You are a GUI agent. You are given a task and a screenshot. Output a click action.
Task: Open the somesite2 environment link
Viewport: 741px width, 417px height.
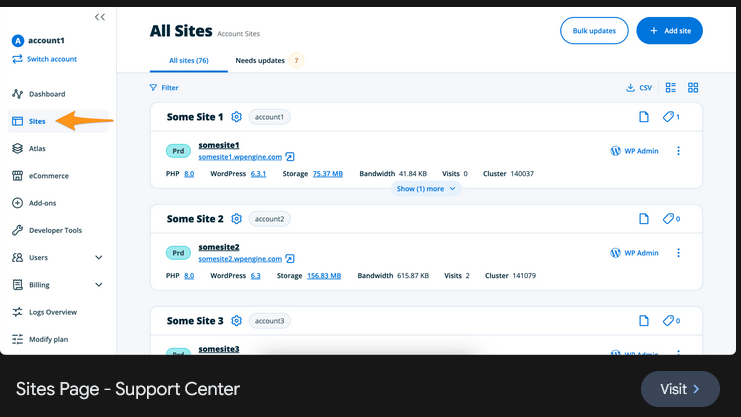click(219, 247)
